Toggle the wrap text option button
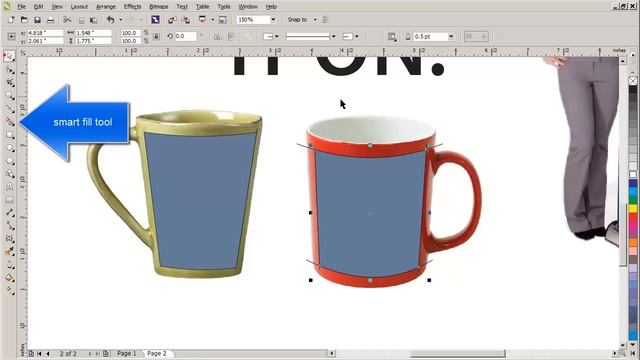 [392, 37]
